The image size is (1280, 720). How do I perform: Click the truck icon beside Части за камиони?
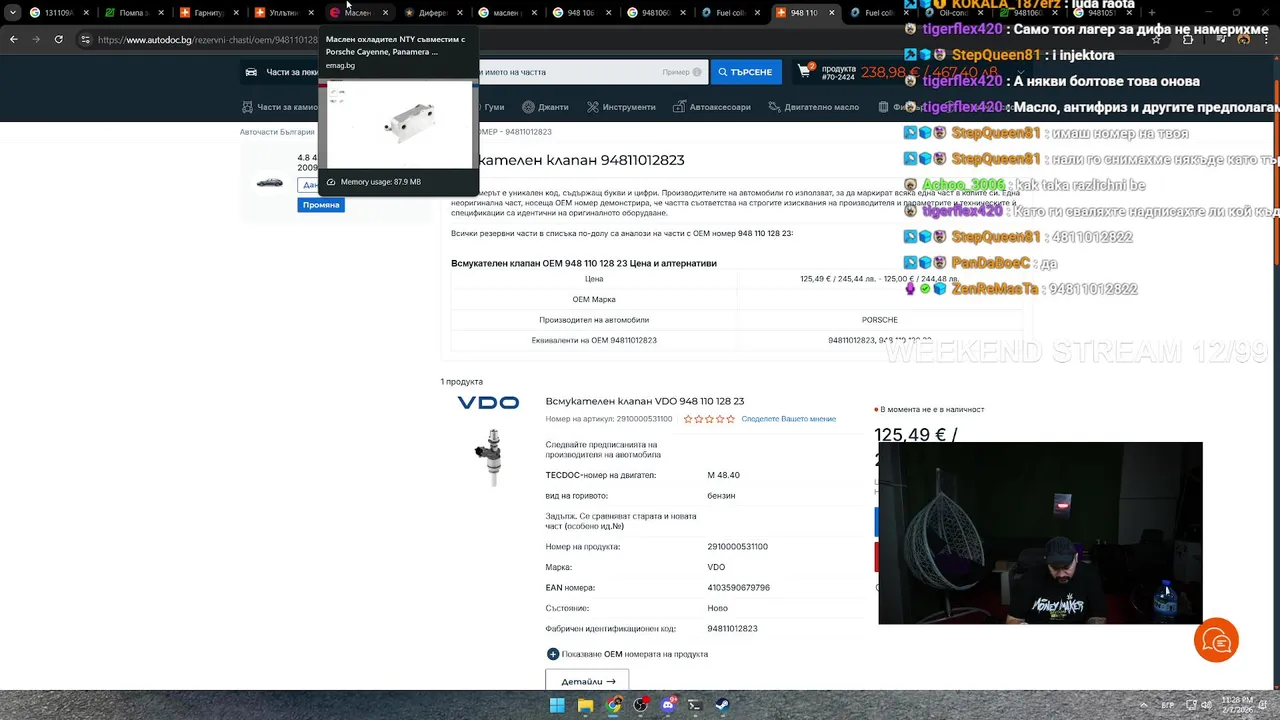click(x=247, y=107)
